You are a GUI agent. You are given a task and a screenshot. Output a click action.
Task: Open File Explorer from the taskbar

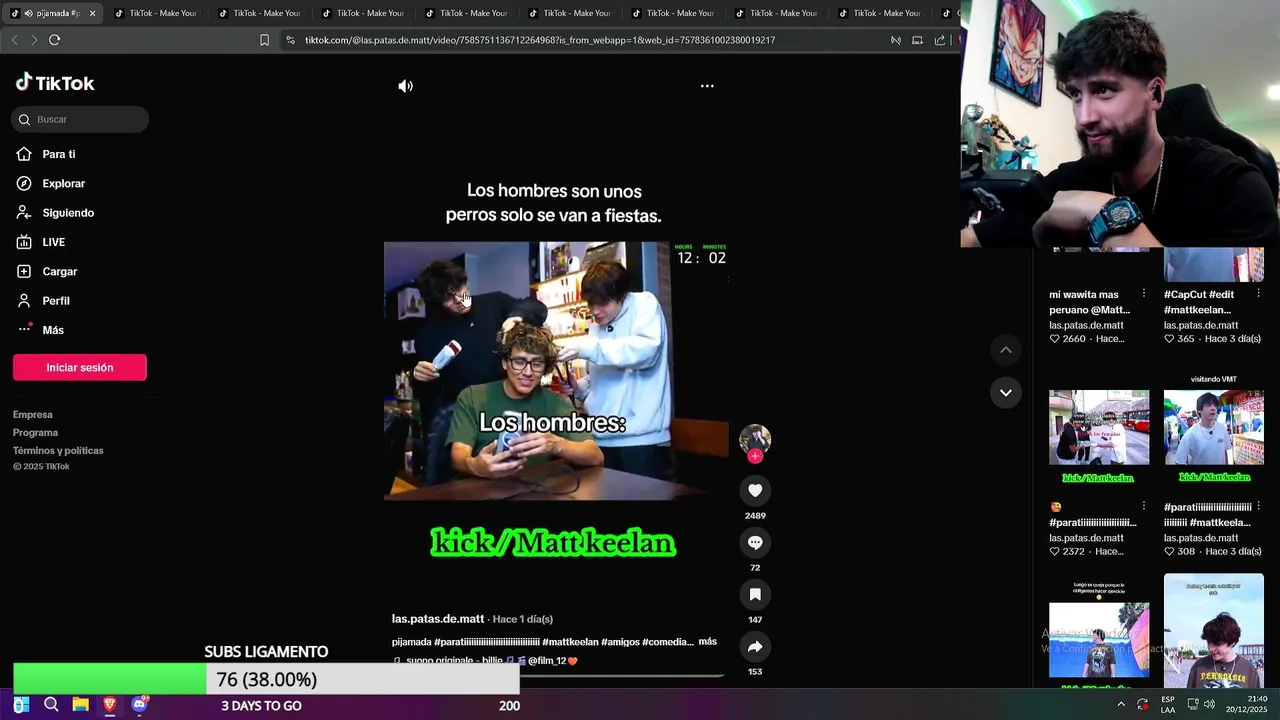80,705
